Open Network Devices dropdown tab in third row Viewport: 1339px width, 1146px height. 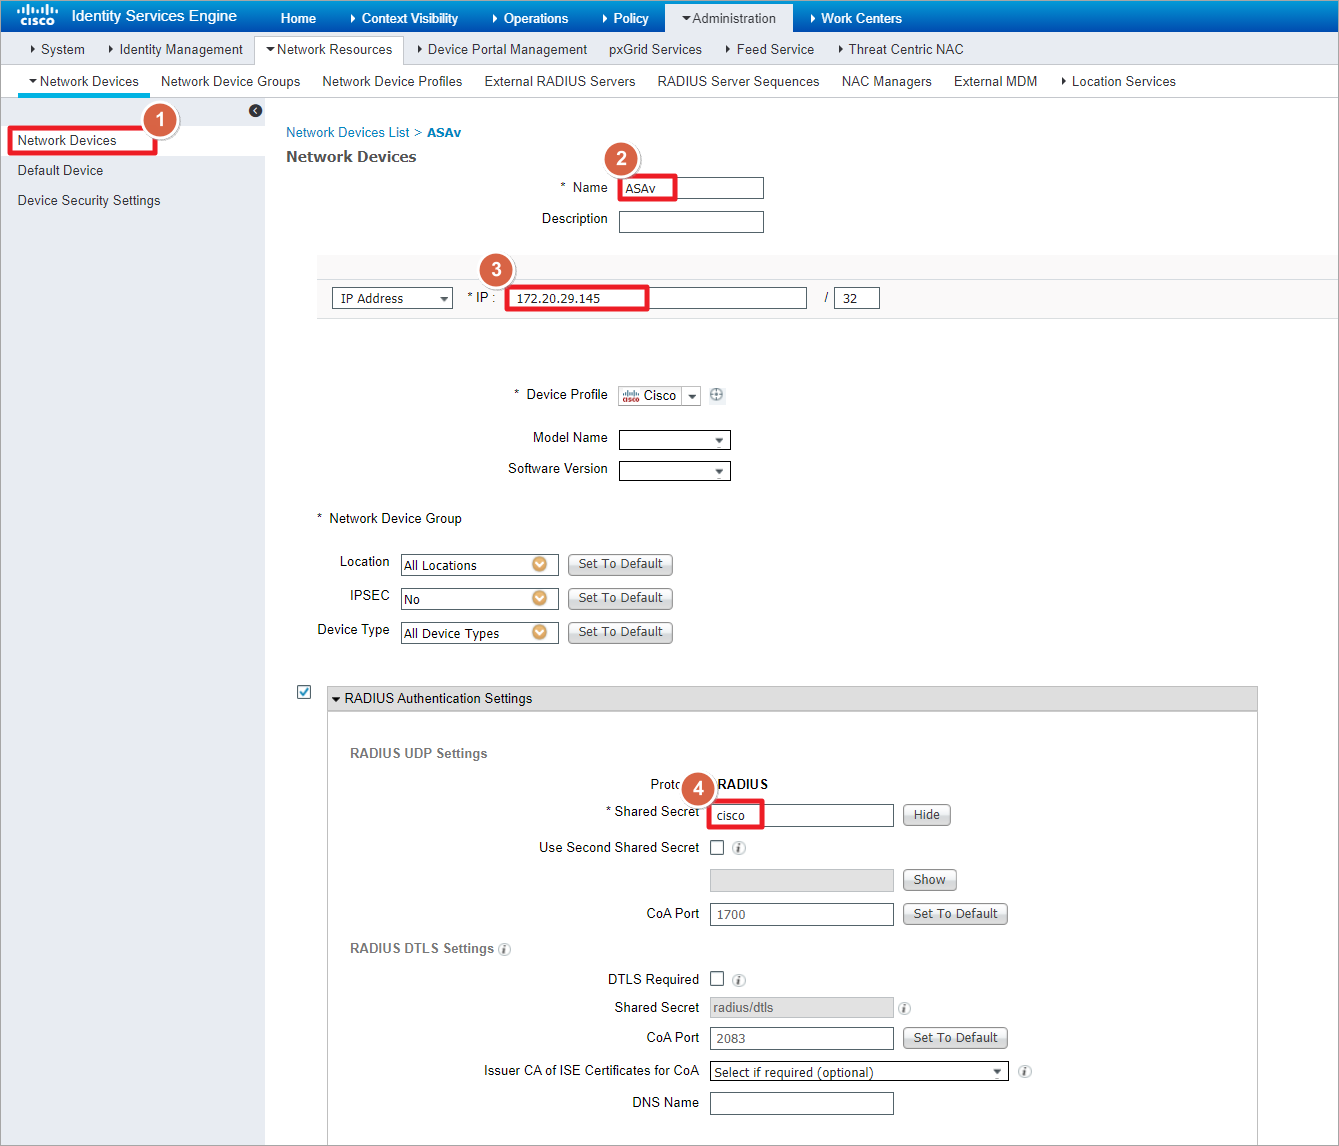point(84,81)
